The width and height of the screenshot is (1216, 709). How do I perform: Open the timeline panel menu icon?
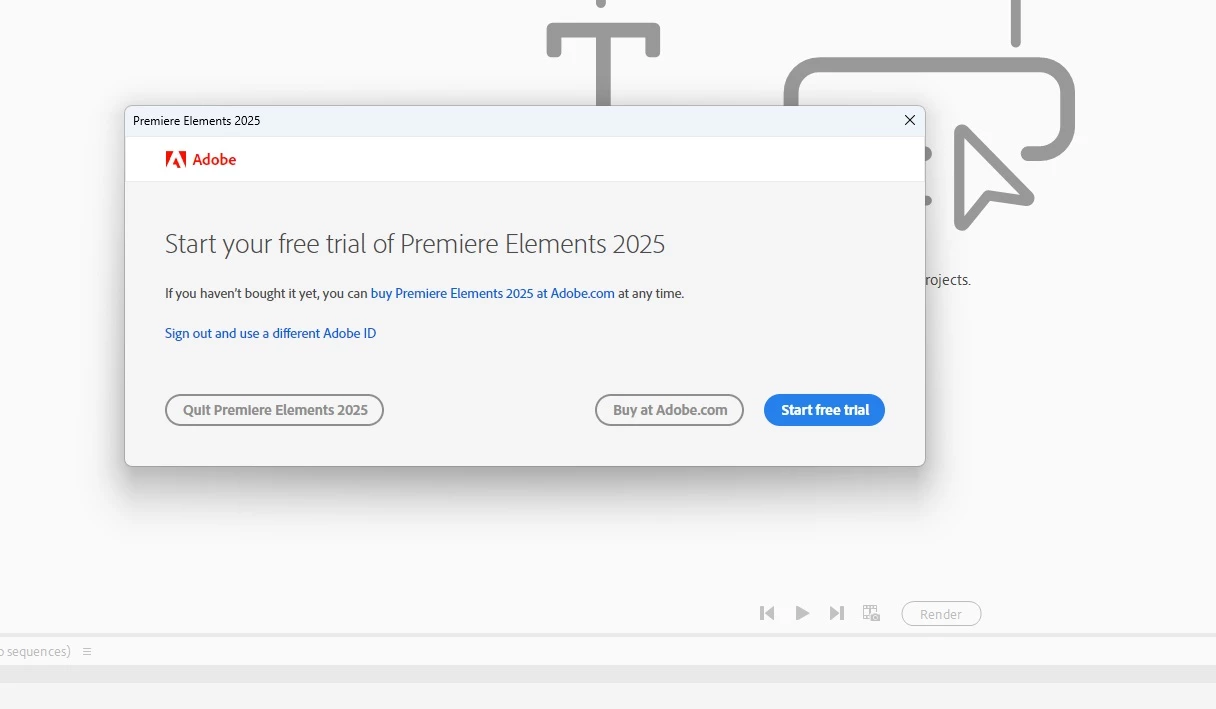[87, 651]
